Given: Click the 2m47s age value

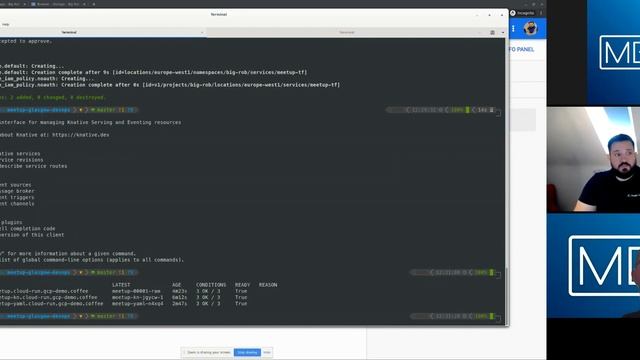Looking at the screenshot, I should point(180,304).
